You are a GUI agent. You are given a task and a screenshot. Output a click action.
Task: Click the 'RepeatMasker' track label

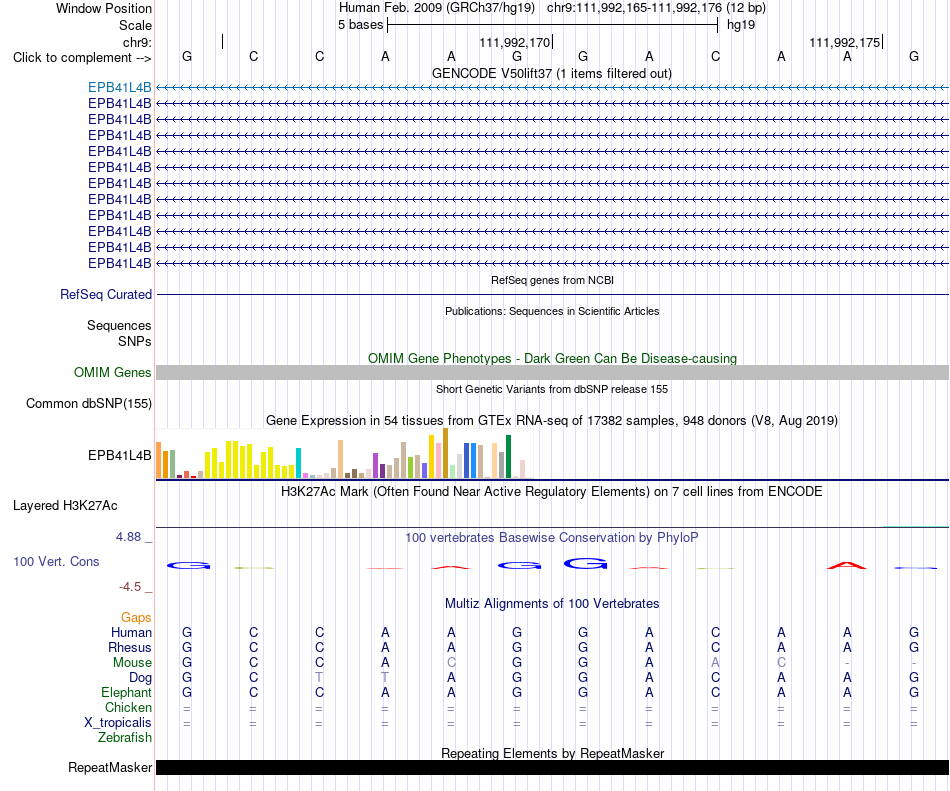pos(110,768)
